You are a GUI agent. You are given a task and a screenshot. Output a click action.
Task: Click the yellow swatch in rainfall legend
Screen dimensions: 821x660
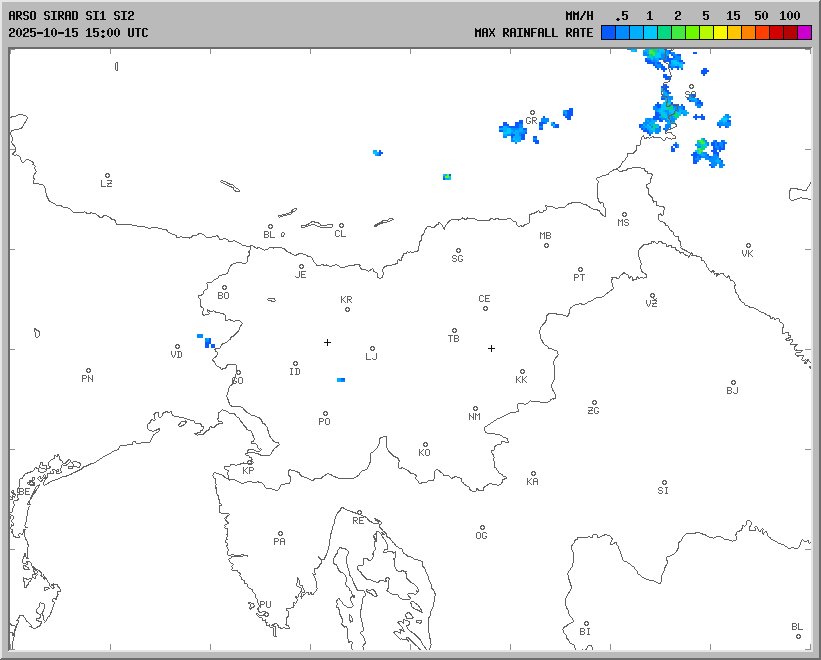pos(720,32)
